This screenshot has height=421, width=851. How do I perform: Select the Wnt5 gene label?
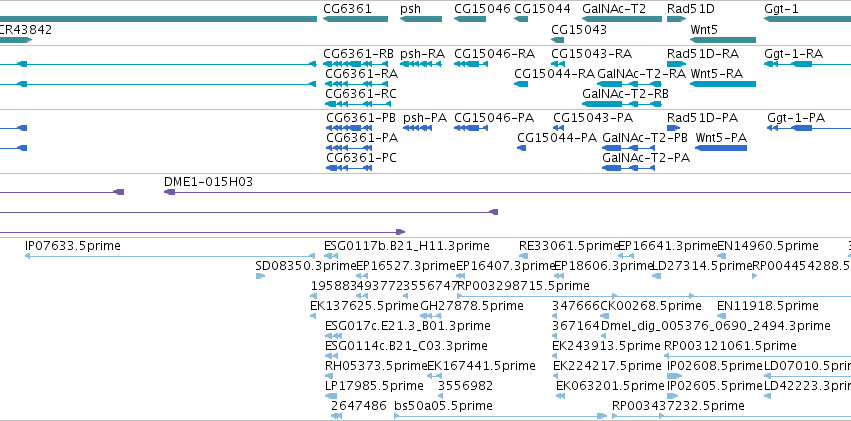[704, 29]
